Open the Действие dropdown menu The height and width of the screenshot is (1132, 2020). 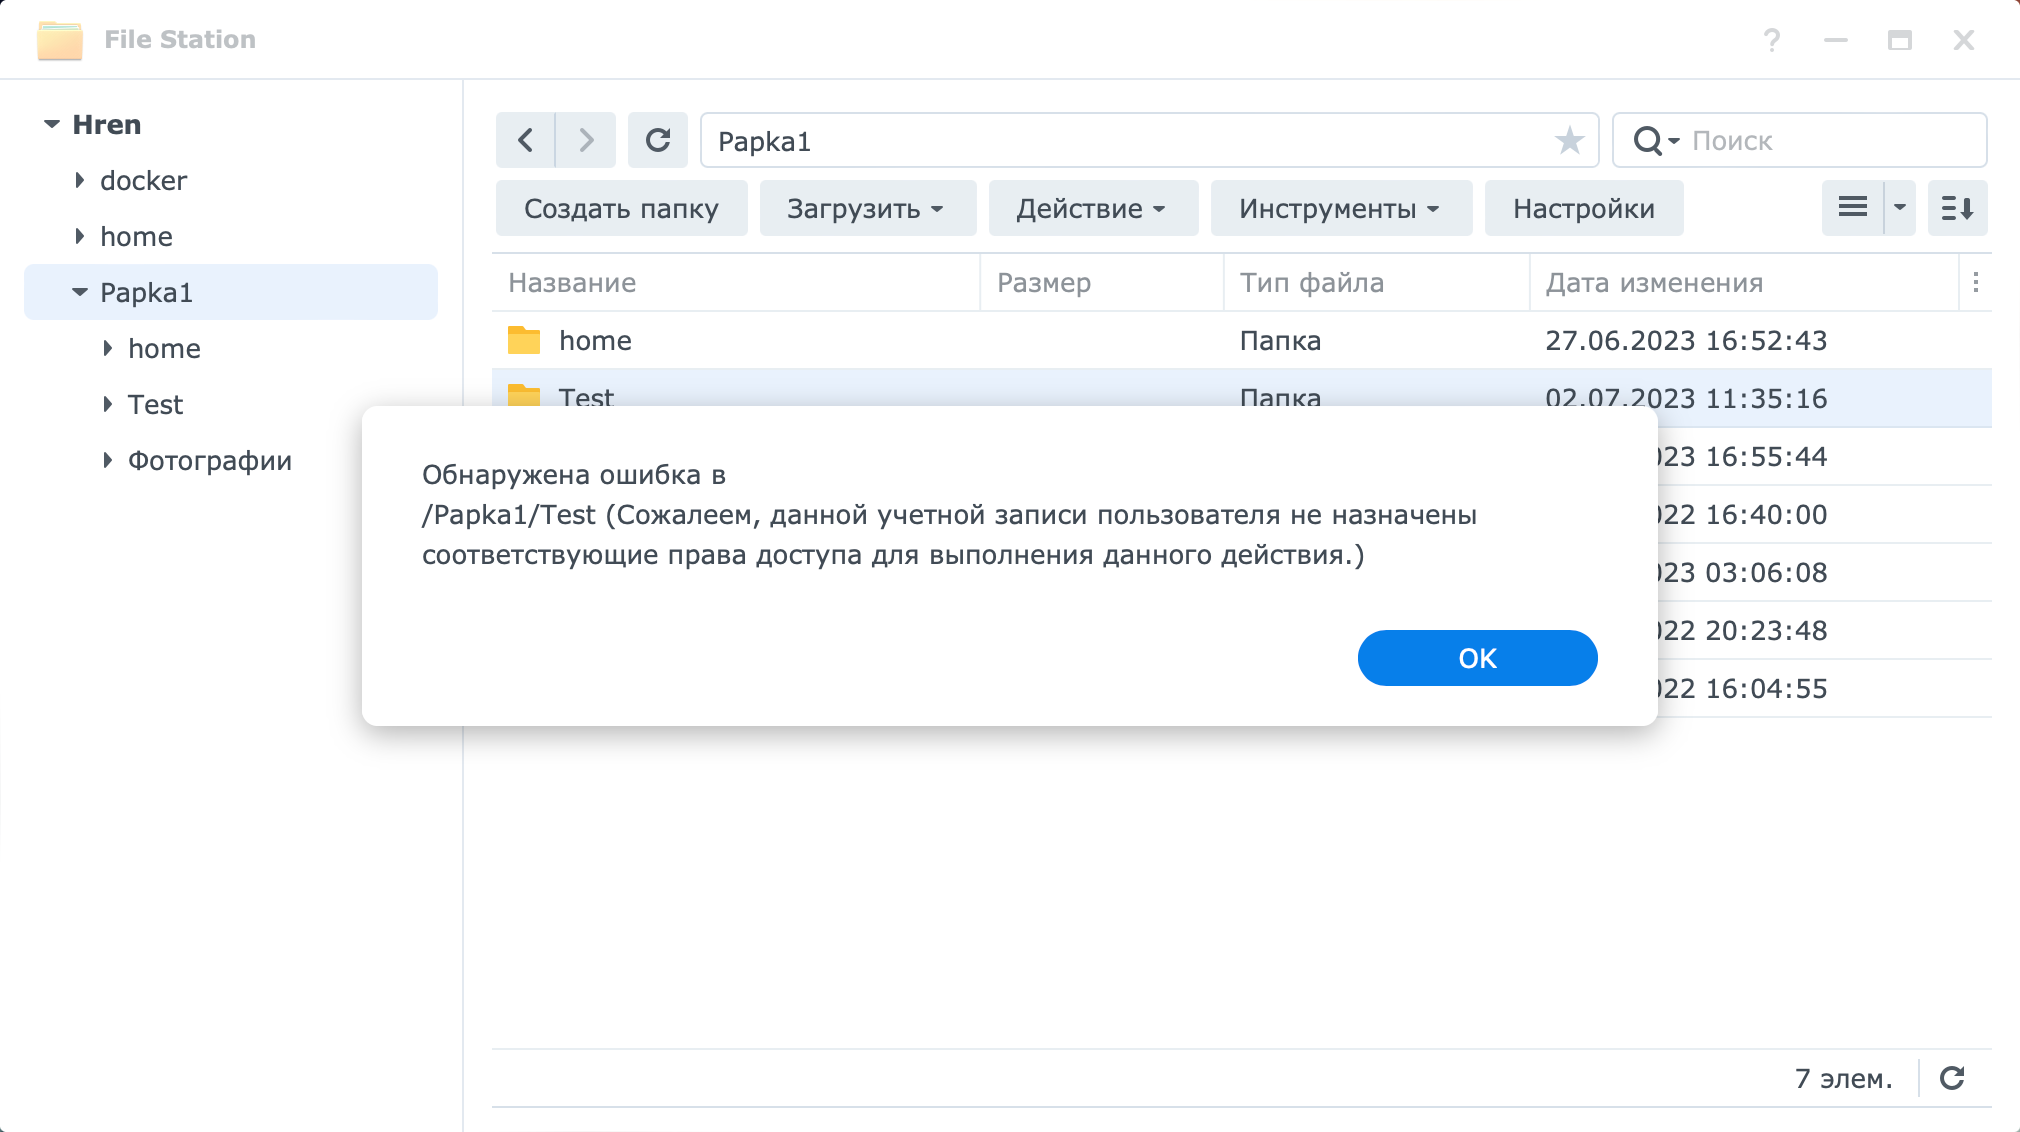point(1093,208)
